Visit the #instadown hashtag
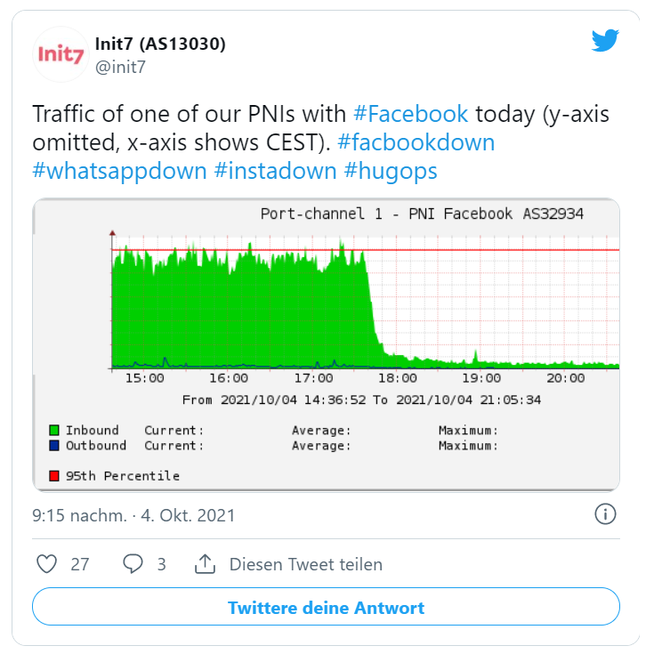Image resolution: width=654 pixels, height=654 pixels. [275, 171]
